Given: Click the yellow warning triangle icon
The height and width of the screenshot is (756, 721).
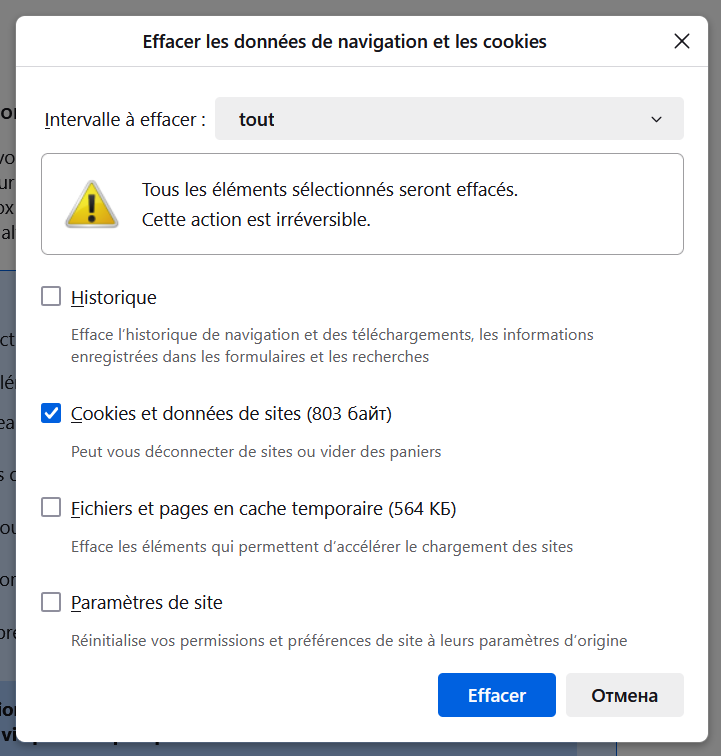Looking at the screenshot, I should coord(92,204).
